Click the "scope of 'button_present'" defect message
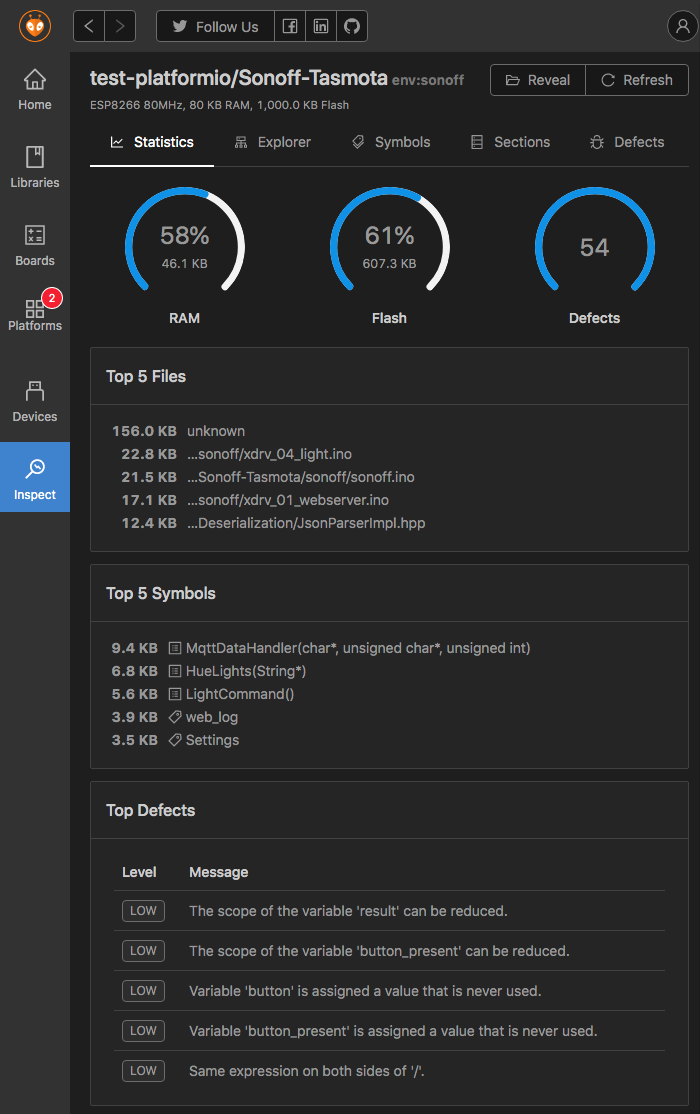The height and width of the screenshot is (1114, 700). click(379, 951)
